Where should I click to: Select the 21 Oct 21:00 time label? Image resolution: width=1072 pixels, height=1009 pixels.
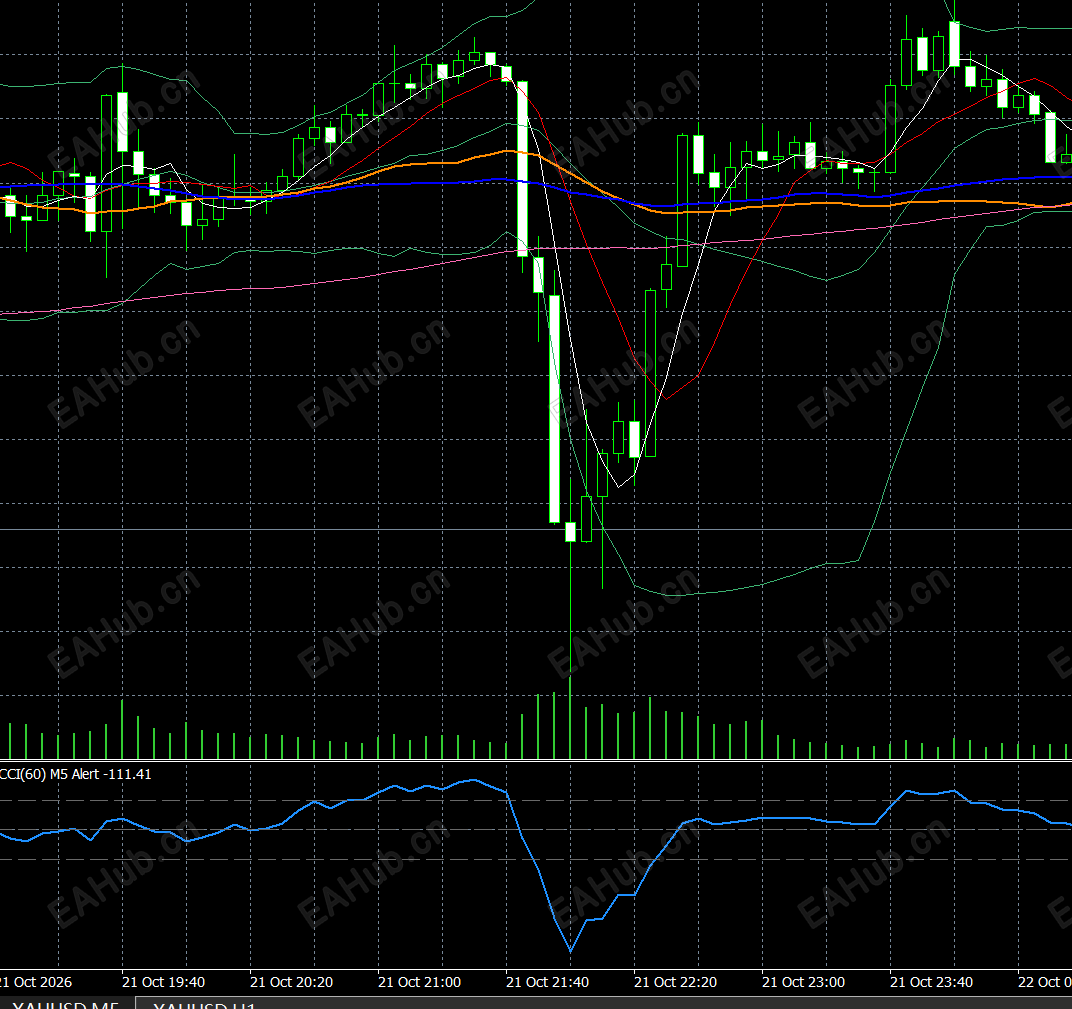tap(419, 982)
